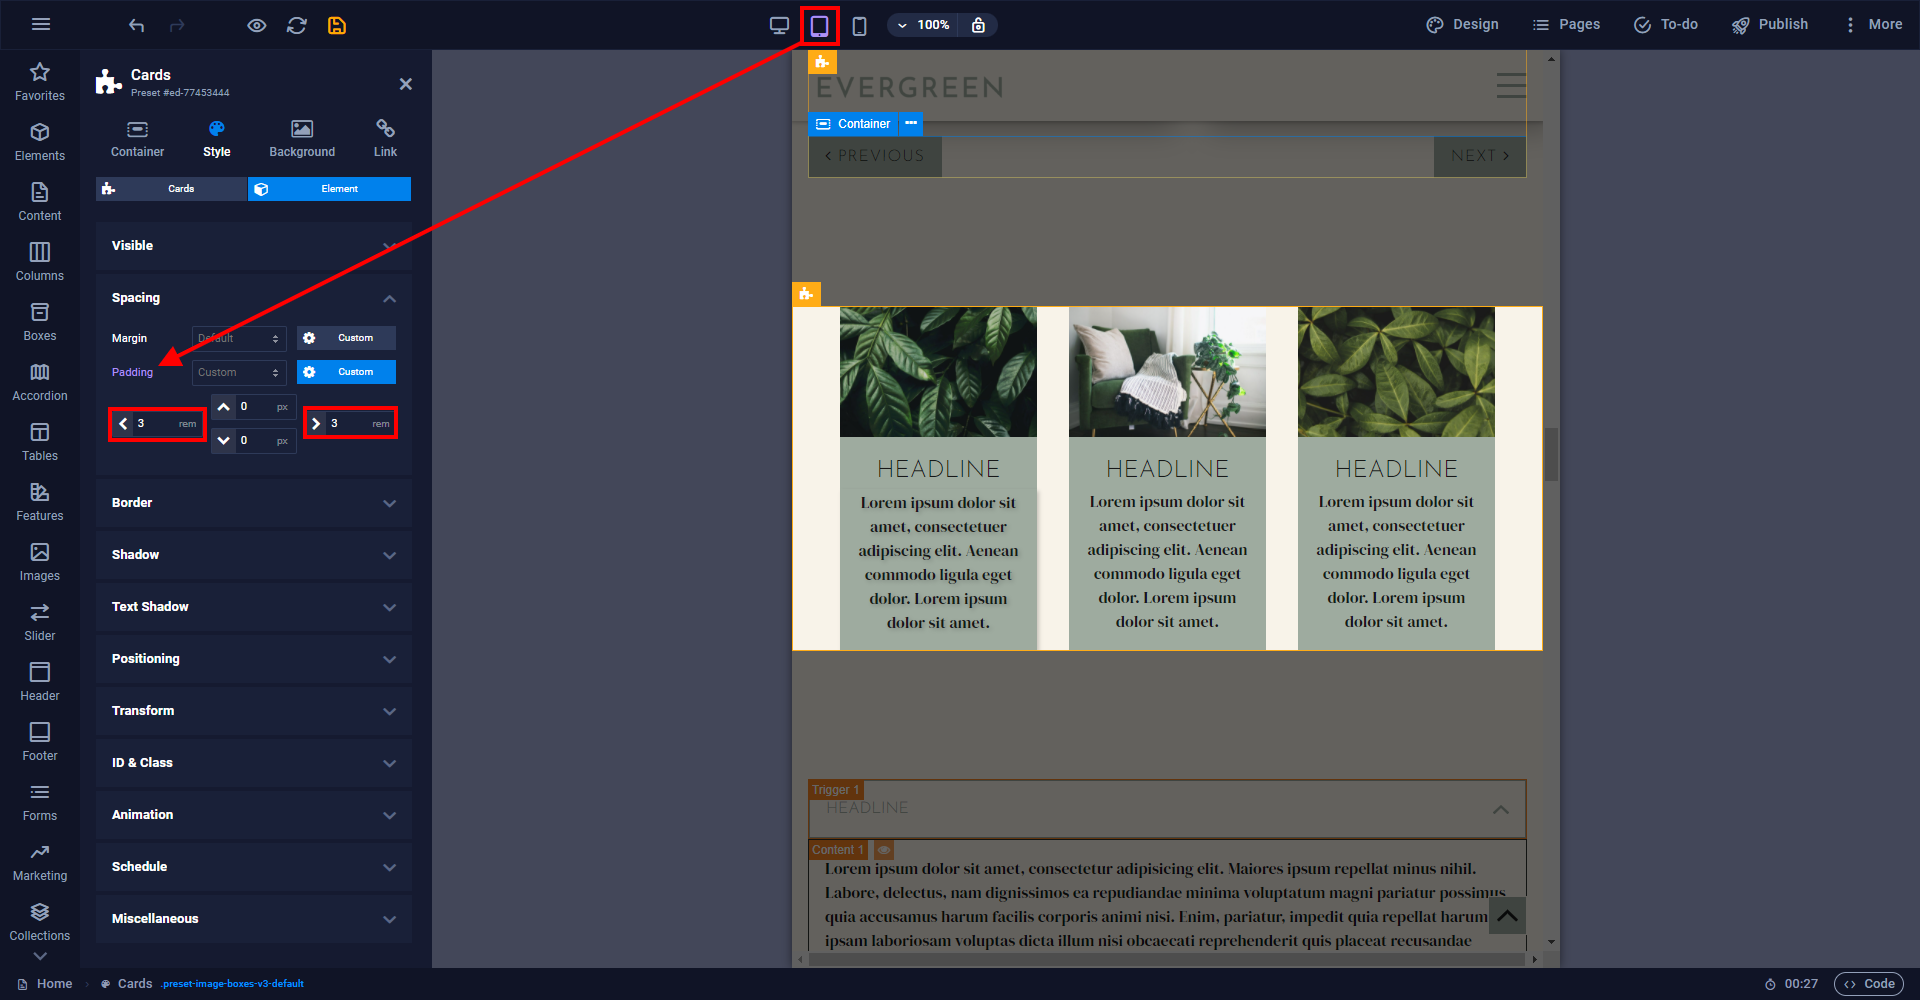1920x1000 pixels.
Task: Open the Slider section in the sidebar
Action: [40, 622]
